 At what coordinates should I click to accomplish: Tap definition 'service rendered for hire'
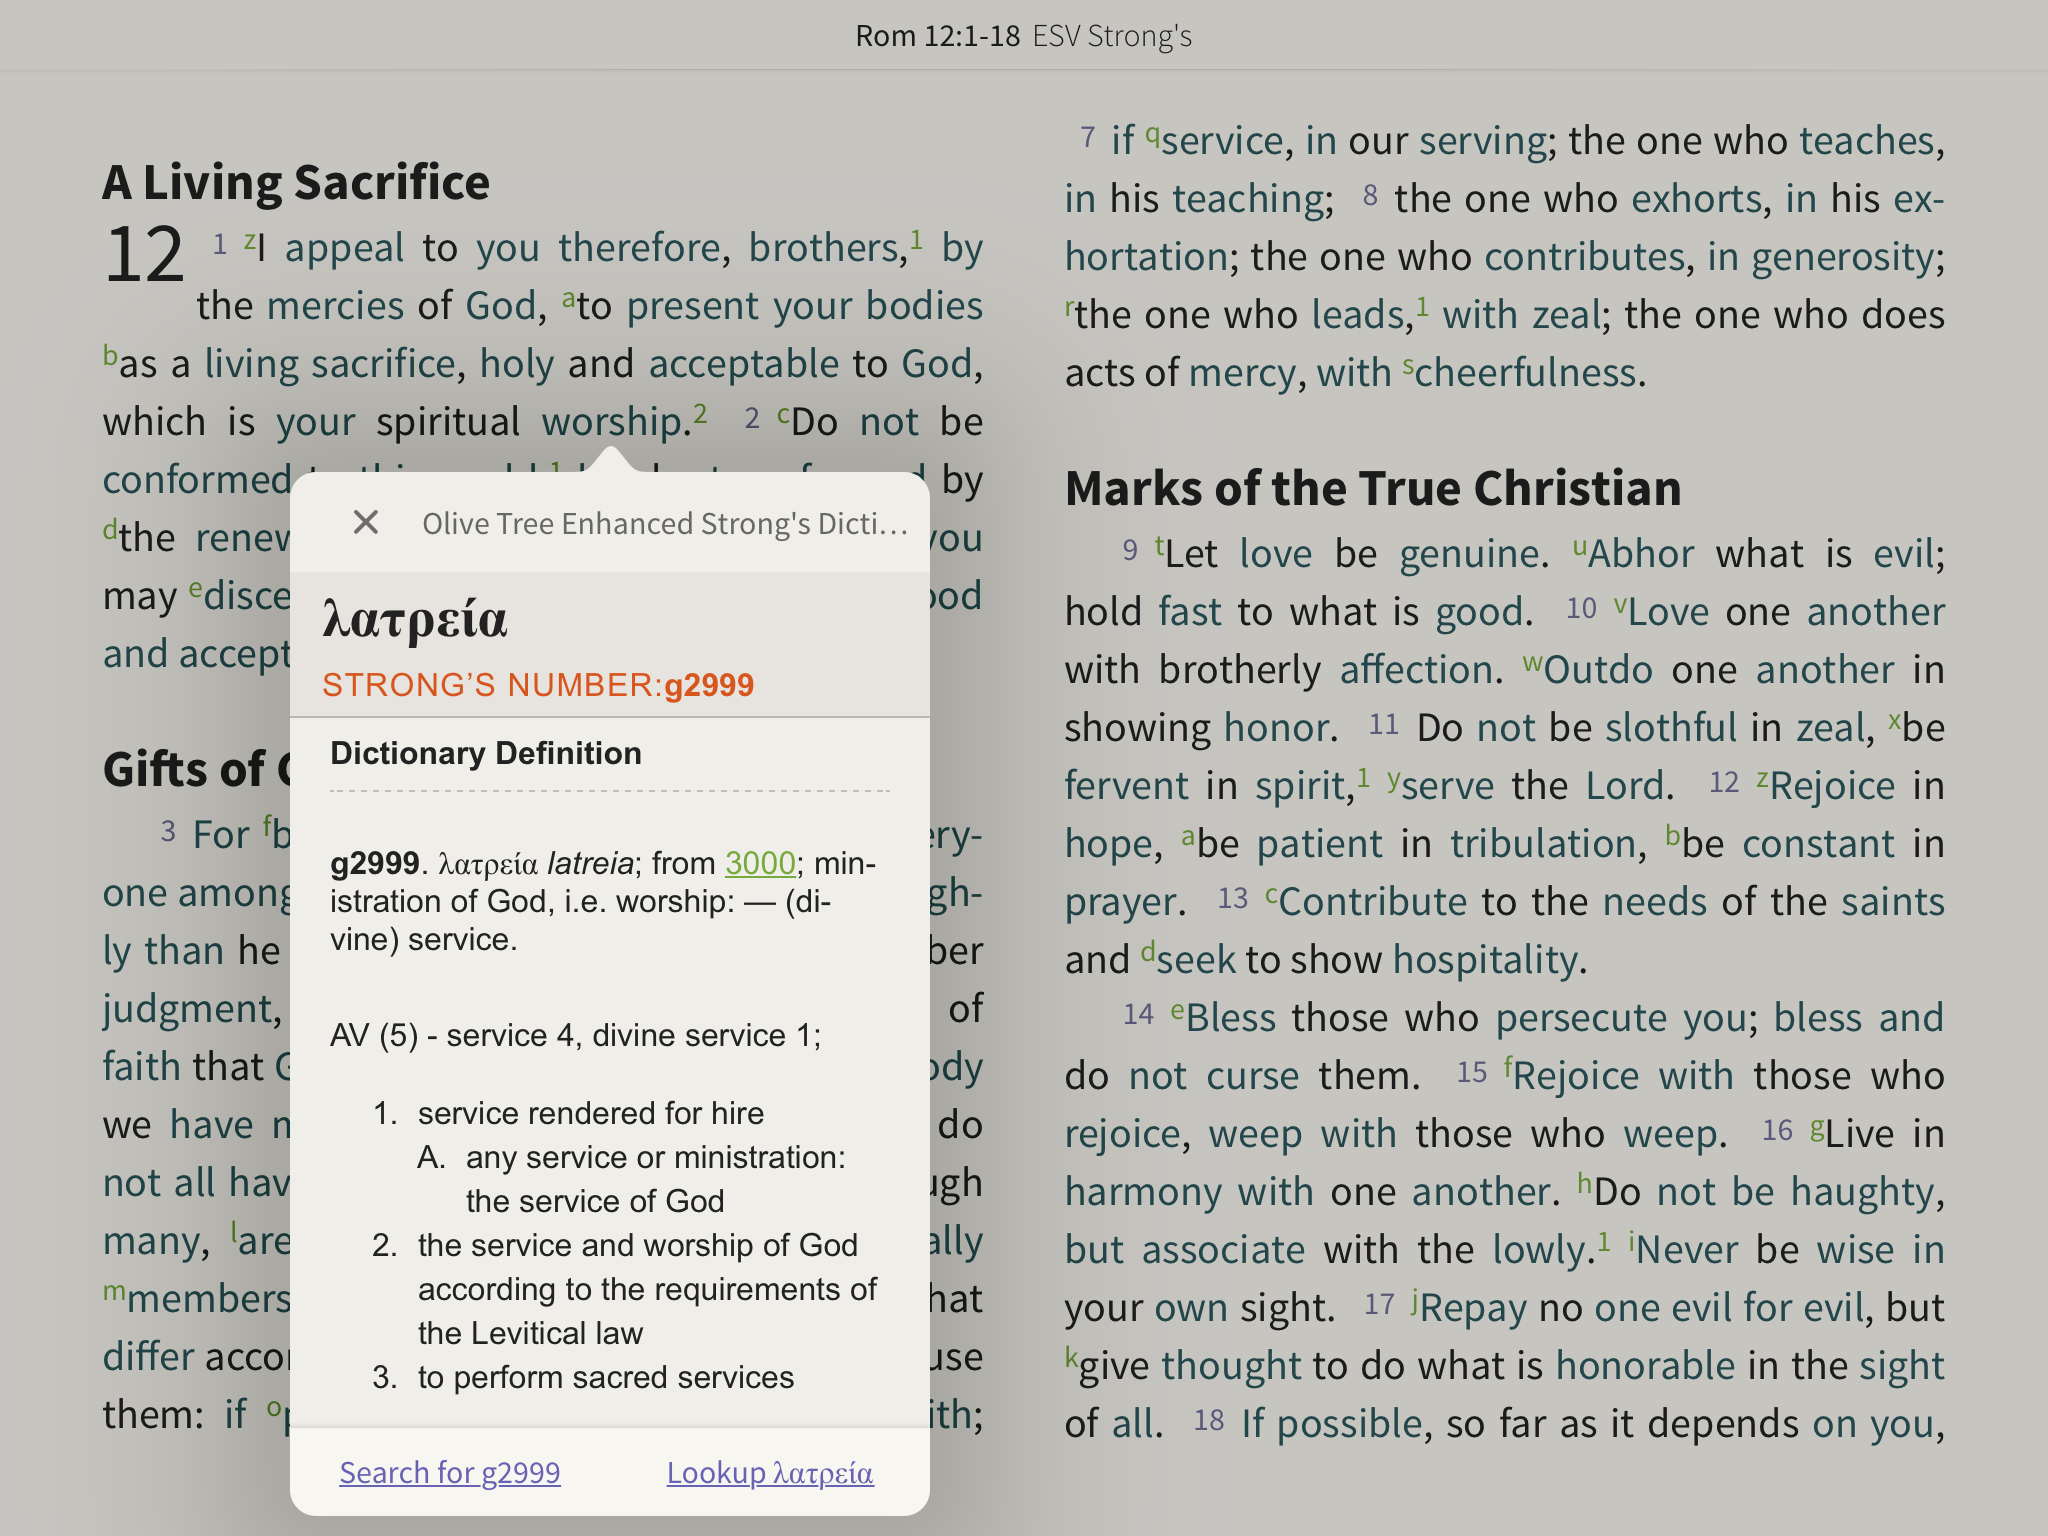(x=591, y=1113)
